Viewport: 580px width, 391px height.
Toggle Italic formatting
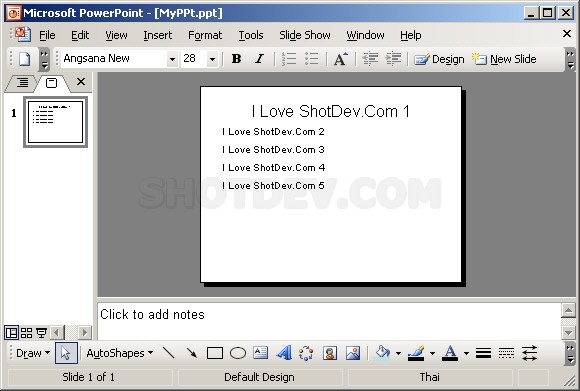[260, 59]
